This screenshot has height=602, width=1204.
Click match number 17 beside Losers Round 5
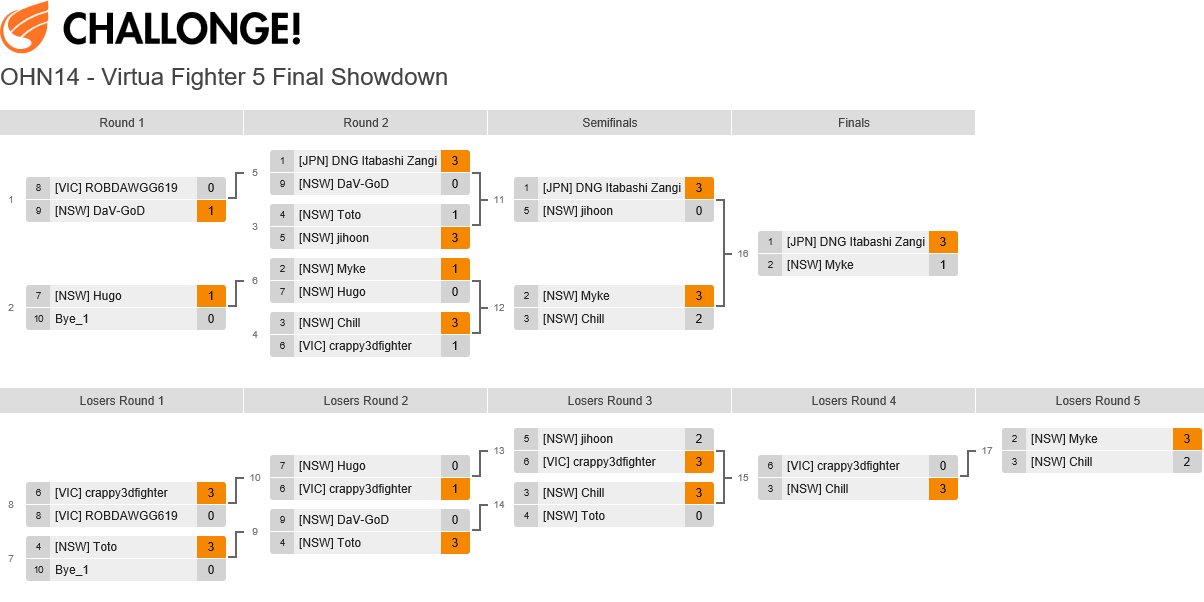pyautogui.click(x=987, y=451)
